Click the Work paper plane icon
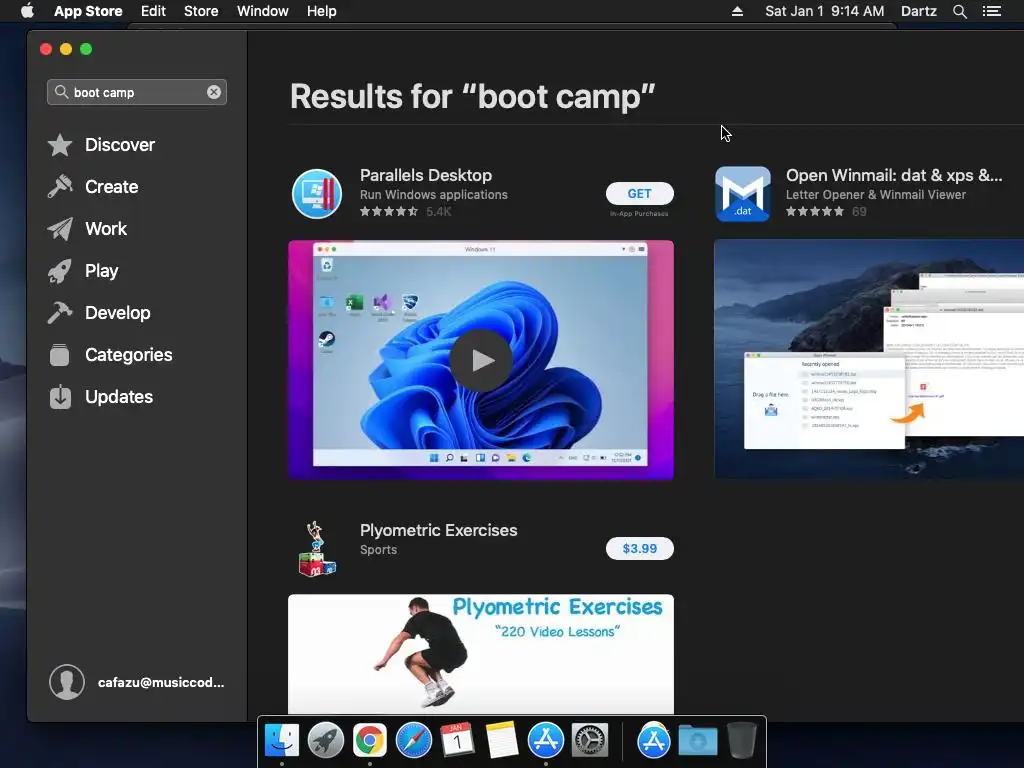 (x=59, y=229)
